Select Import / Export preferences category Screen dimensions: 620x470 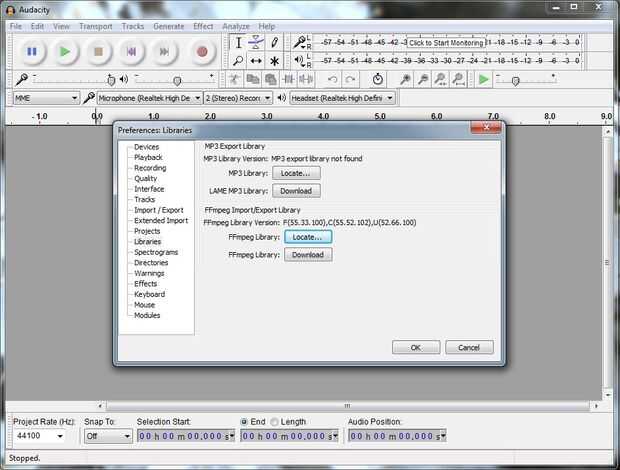159,210
